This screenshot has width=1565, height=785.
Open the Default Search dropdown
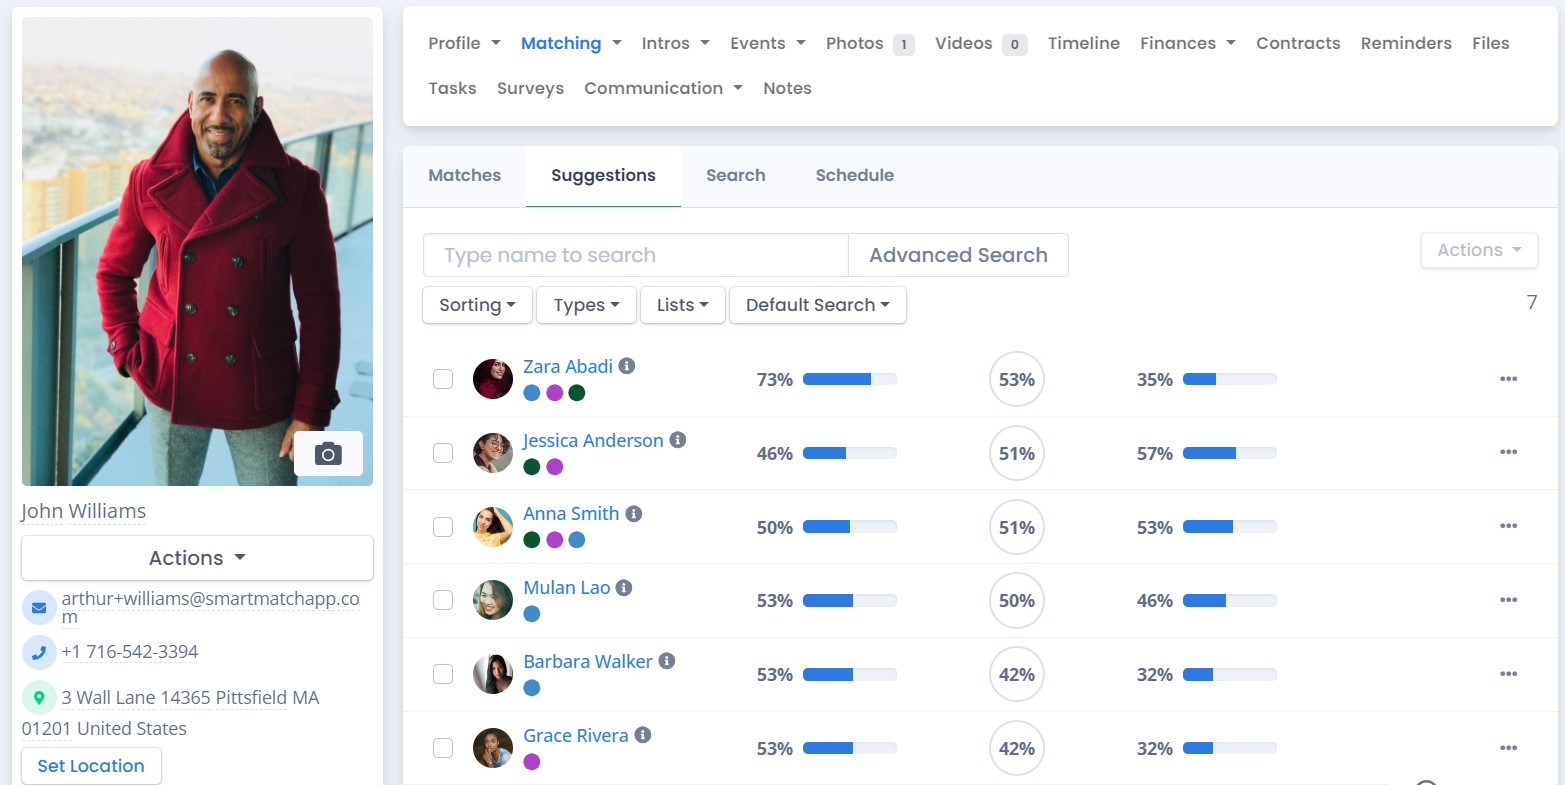coord(817,305)
